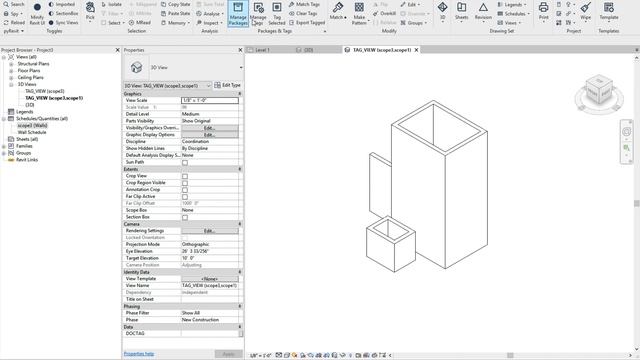Screen dimensions: 640x360
Task: Click the View Name value field
Action: (210, 286)
